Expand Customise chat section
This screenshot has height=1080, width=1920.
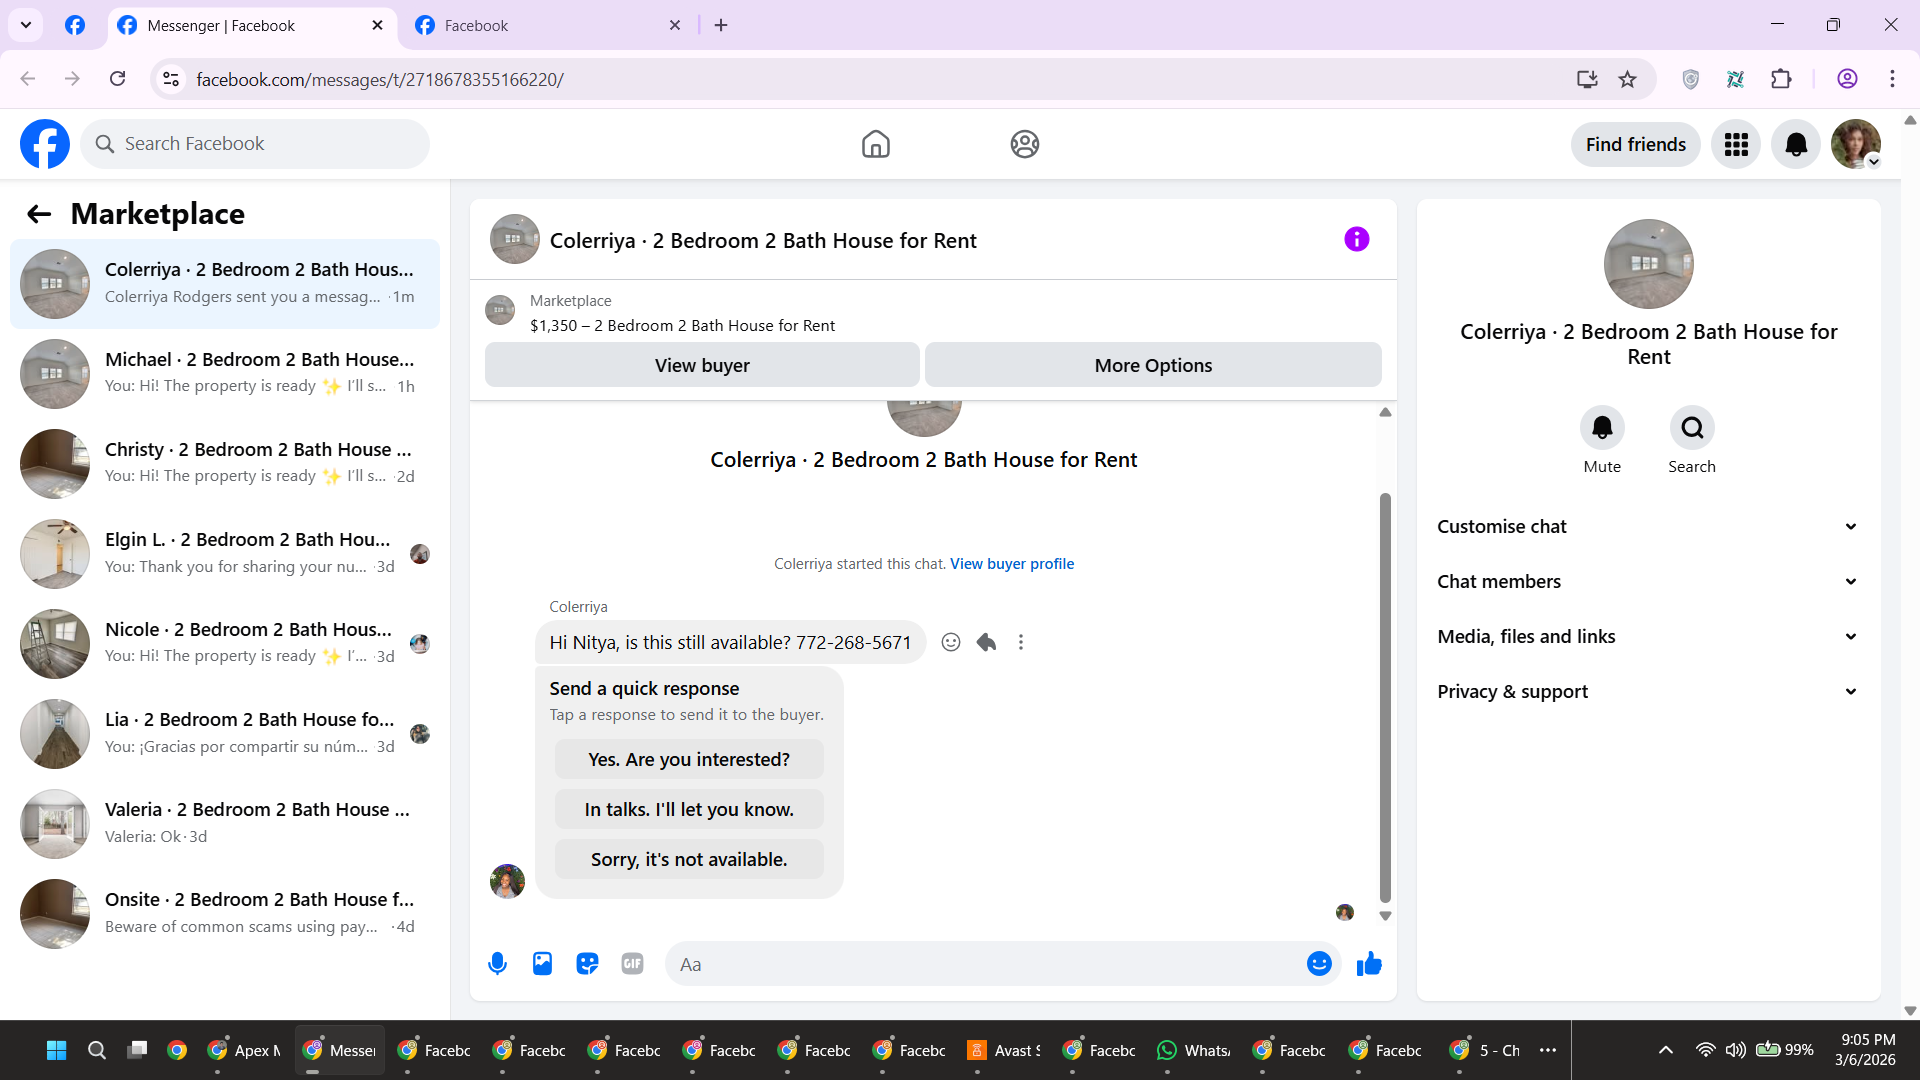coord(1648,527)
